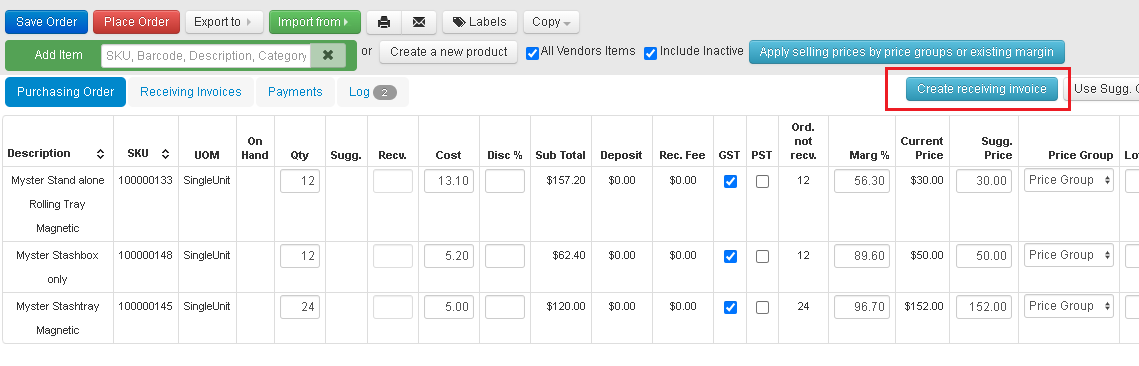Screen dimensions: 1139x366
Task: Edit Marg % field showing 89.60
Action: (x=862, y=256)
